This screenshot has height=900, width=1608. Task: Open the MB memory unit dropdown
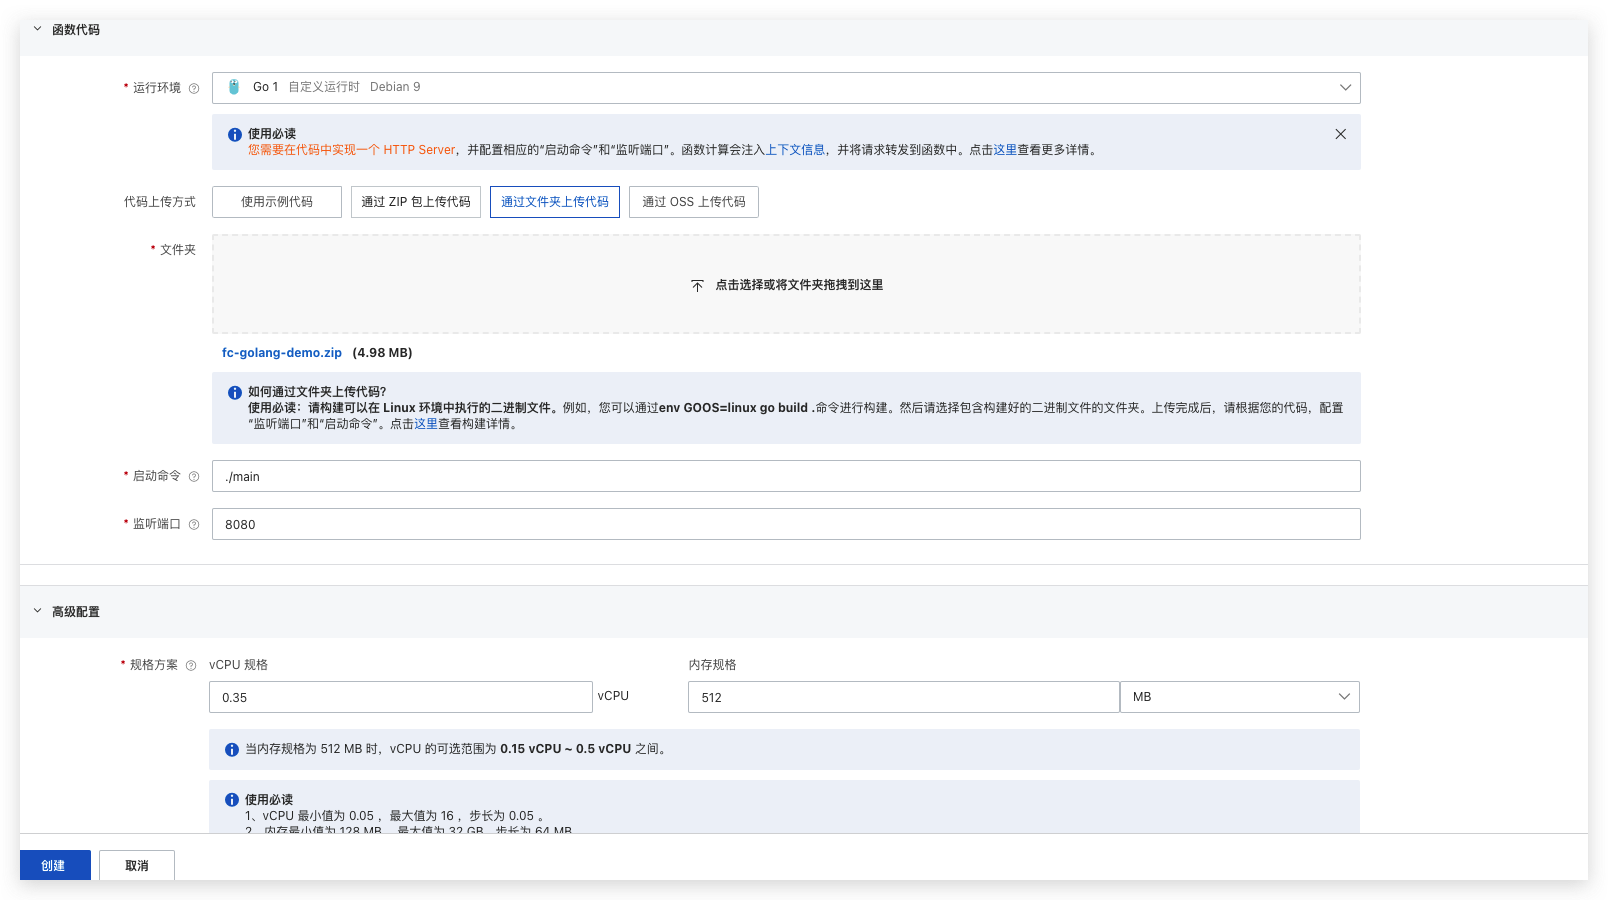[1240, 697]
